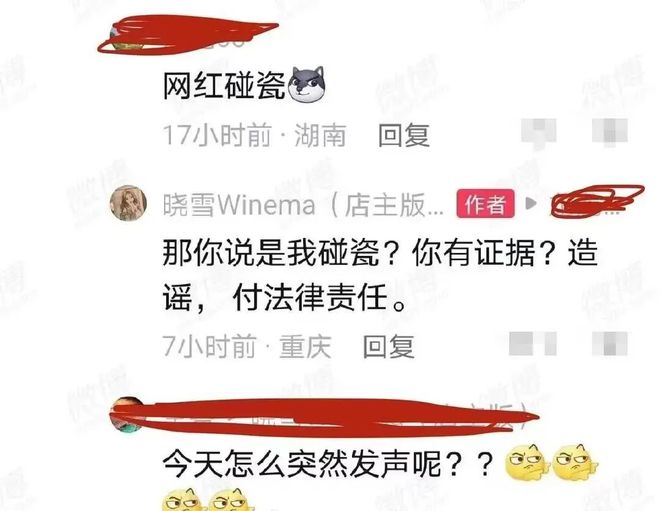Click blurred comment icon on Hunan comment
This screenshot has height=511, width=660.
[x=610, y=132]
